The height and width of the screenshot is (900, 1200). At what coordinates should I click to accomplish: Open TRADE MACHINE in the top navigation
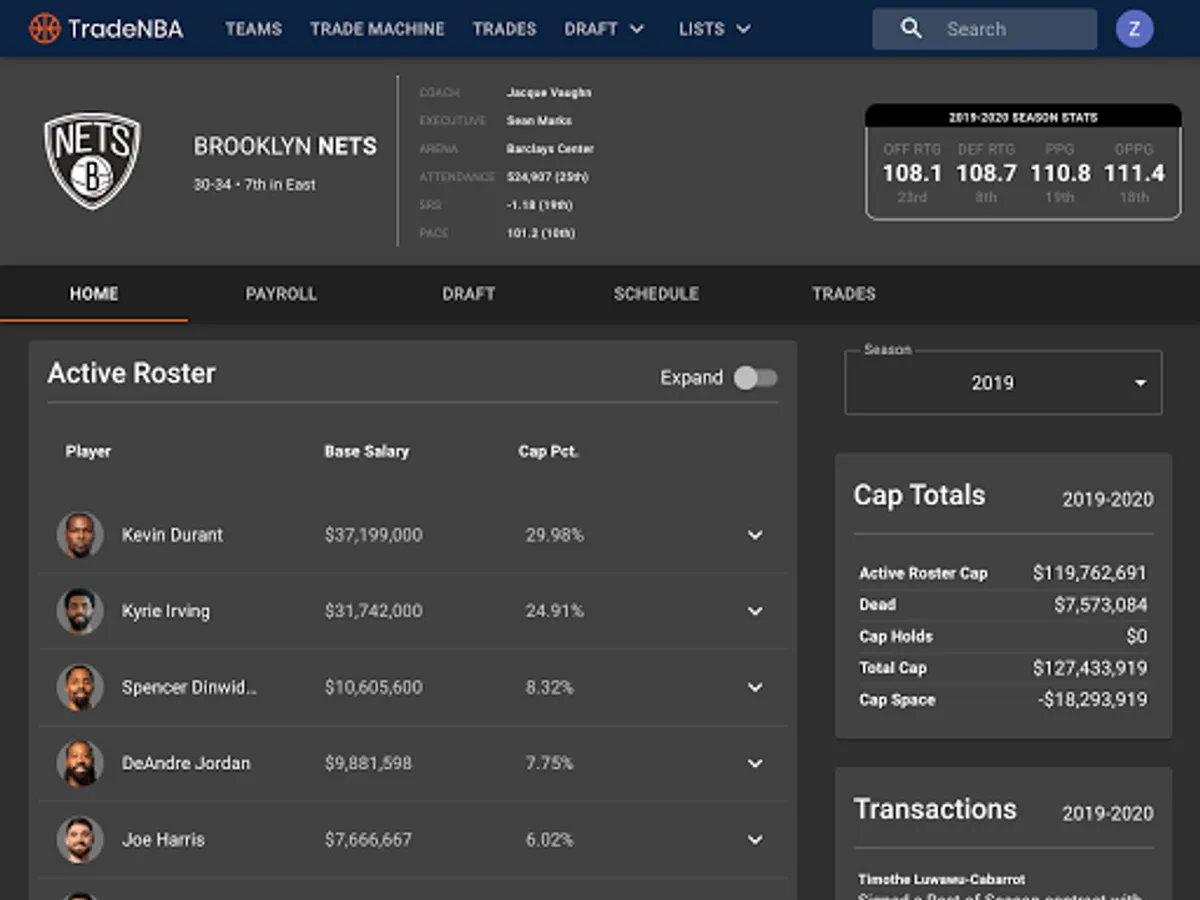pos(377,29)
